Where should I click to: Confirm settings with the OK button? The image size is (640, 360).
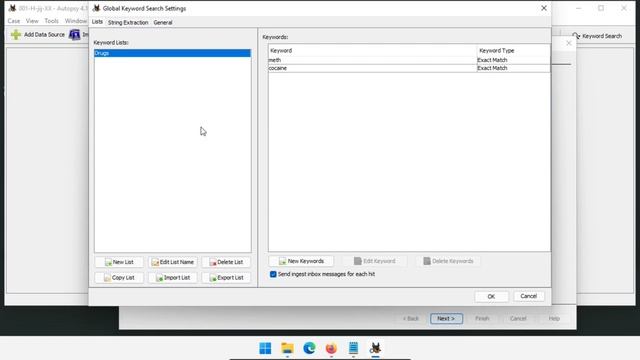pyautogui.click(x=491, y=296)
